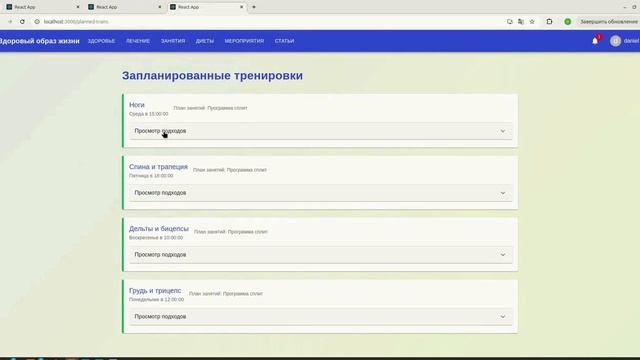
Task: Close the active React App tab
Action: pos(241,7)
